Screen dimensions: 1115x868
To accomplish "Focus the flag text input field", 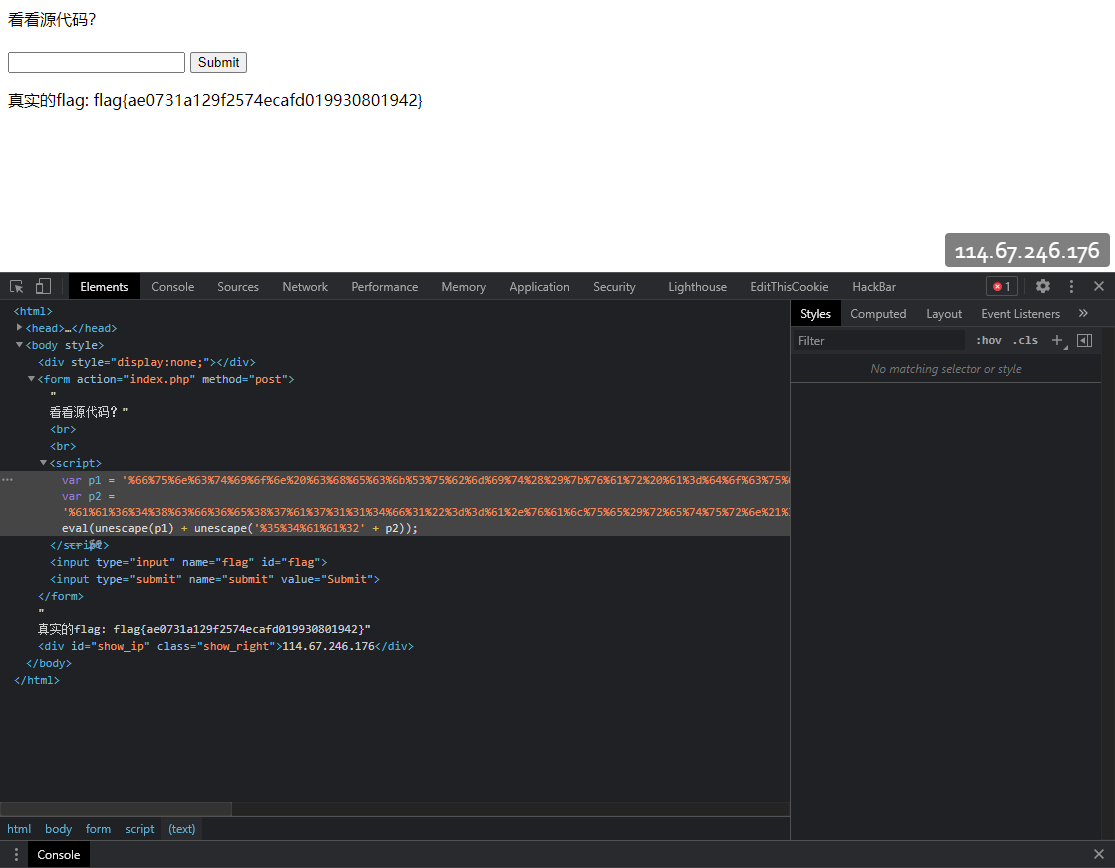I will (x=97, y=63).
